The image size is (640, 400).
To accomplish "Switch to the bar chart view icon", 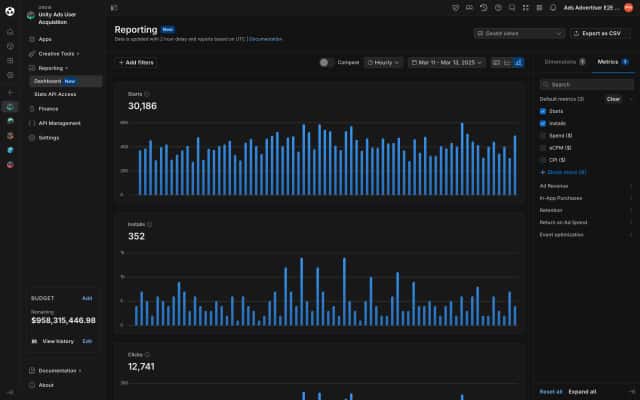I will (518, 62).
